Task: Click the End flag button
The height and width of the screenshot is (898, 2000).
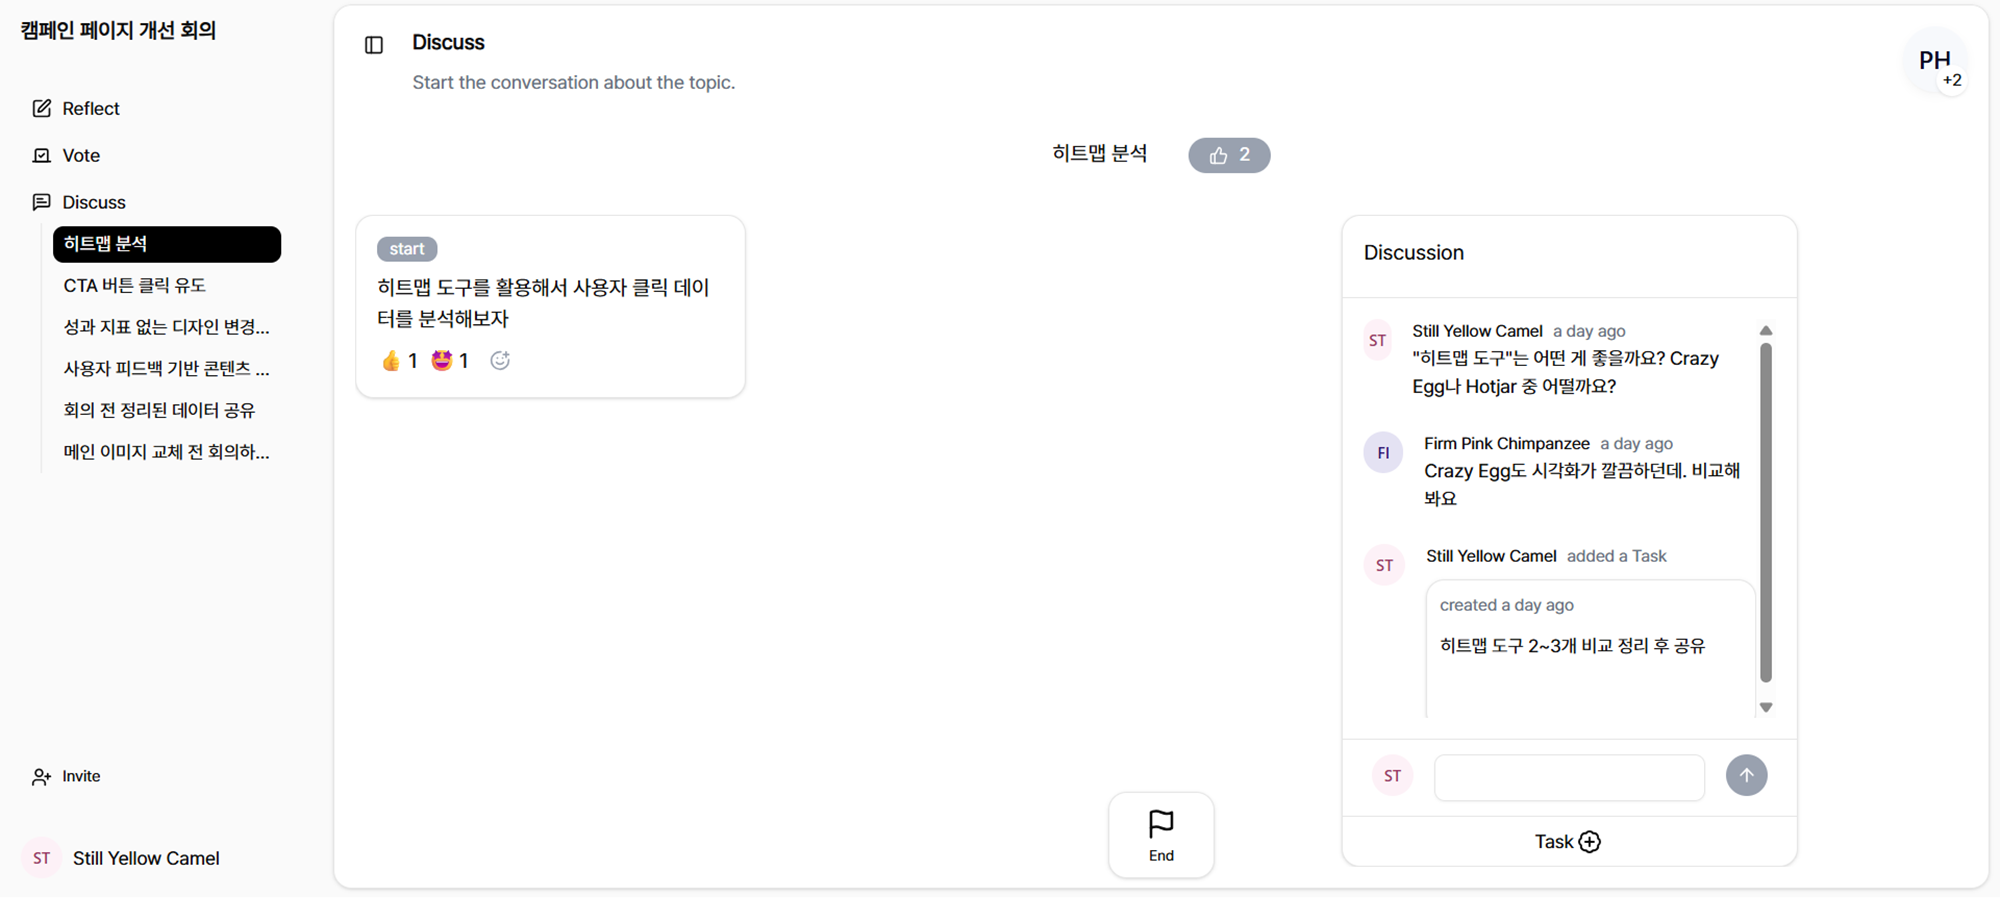Action: 1161,835
